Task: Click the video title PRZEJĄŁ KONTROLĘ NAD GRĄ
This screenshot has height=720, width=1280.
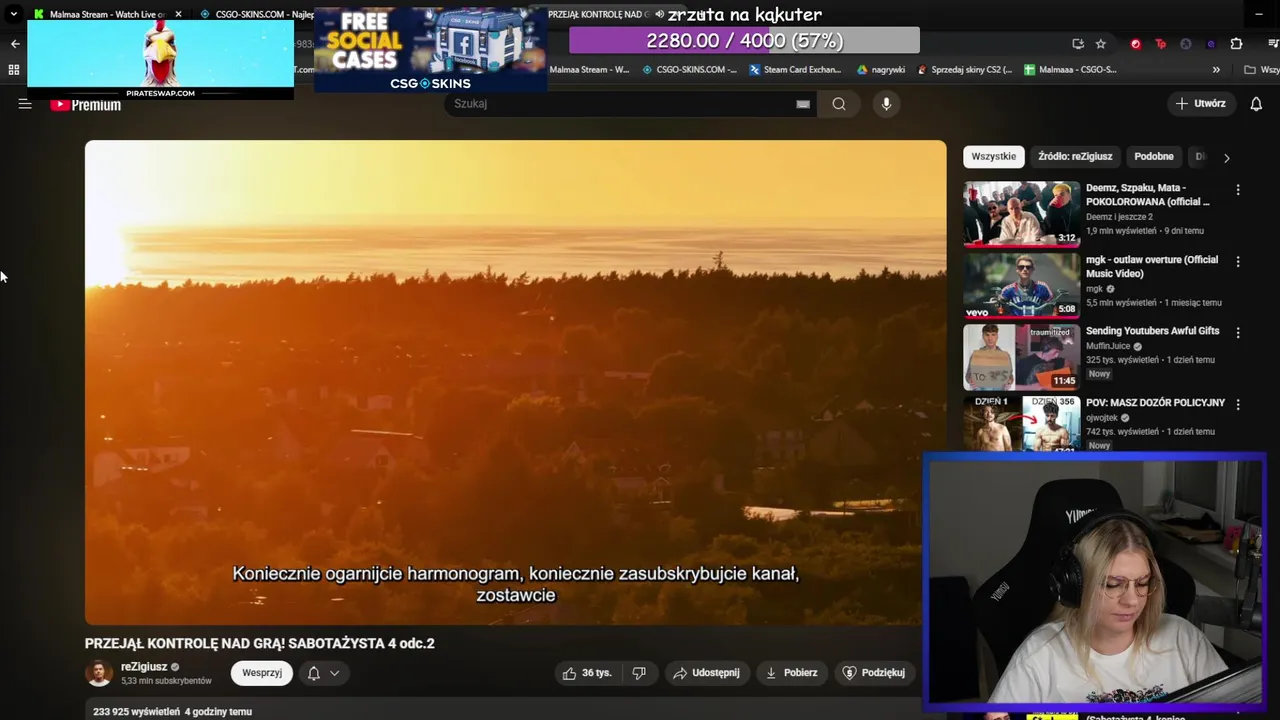Action: click(x=260, y=643)
